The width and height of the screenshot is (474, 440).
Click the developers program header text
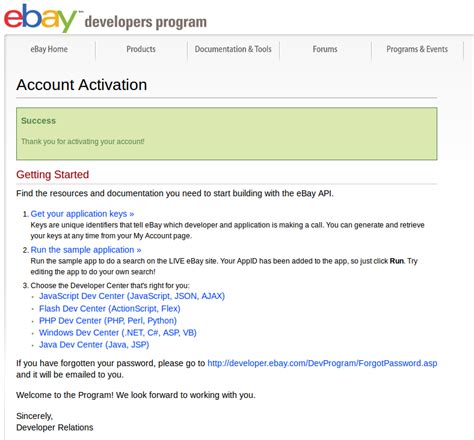tap(146, 22)
